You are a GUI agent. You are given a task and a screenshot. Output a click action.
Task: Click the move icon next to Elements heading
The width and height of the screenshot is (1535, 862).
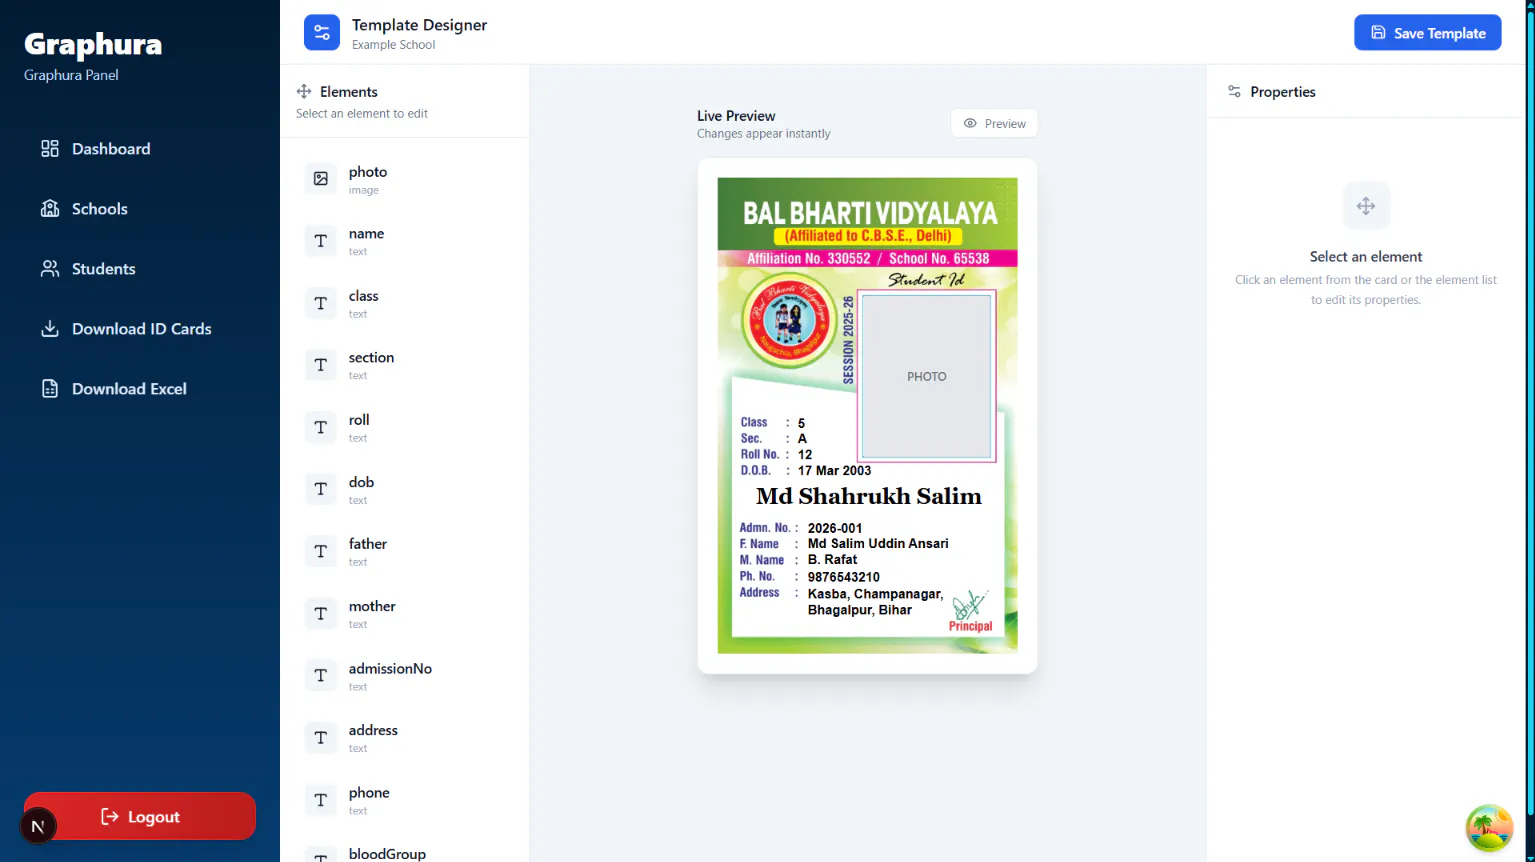304,91
